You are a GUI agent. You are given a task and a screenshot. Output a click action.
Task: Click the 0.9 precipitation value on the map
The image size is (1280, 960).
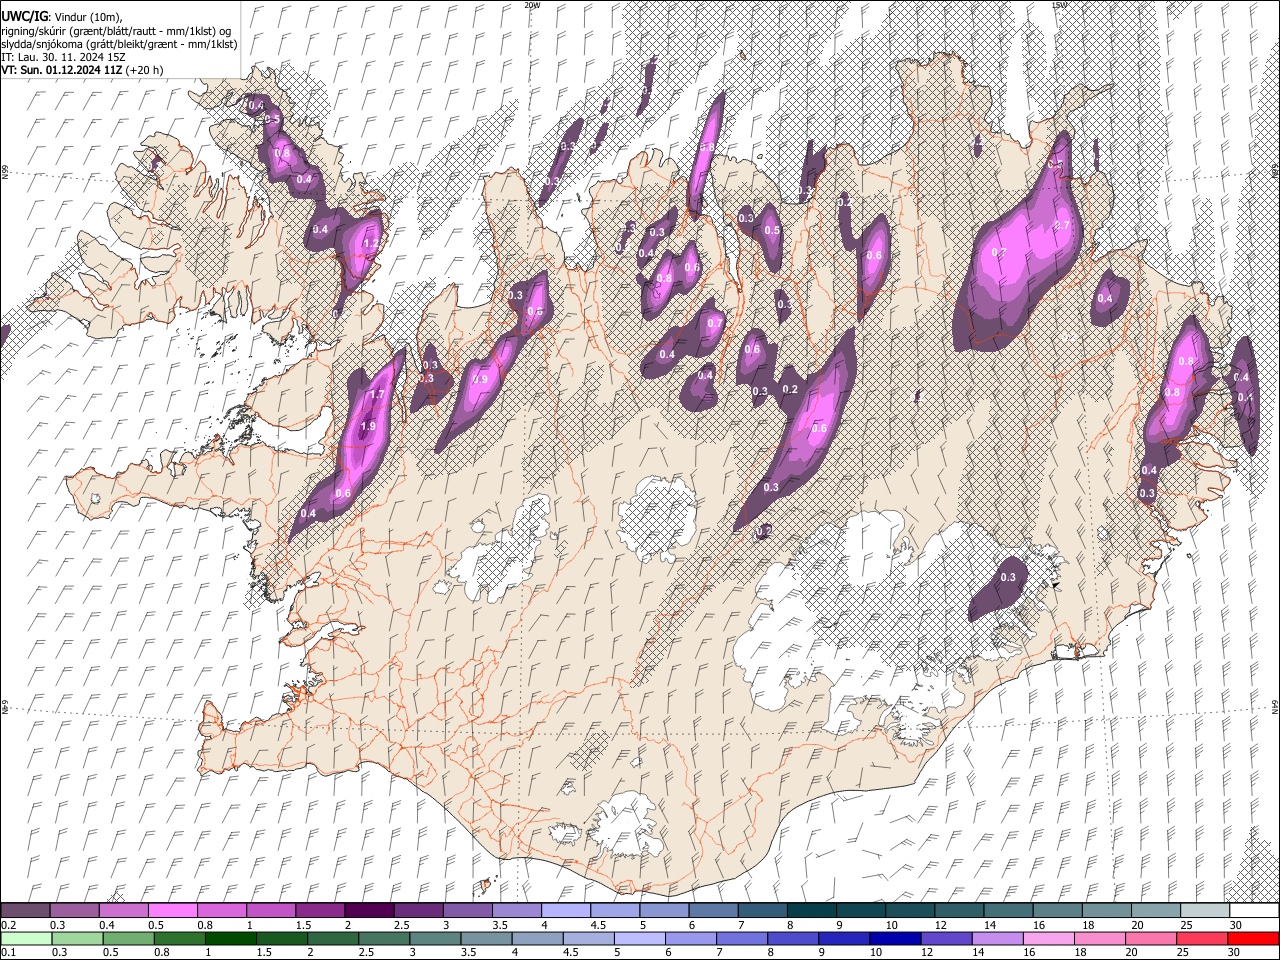(x=480, y=379)
